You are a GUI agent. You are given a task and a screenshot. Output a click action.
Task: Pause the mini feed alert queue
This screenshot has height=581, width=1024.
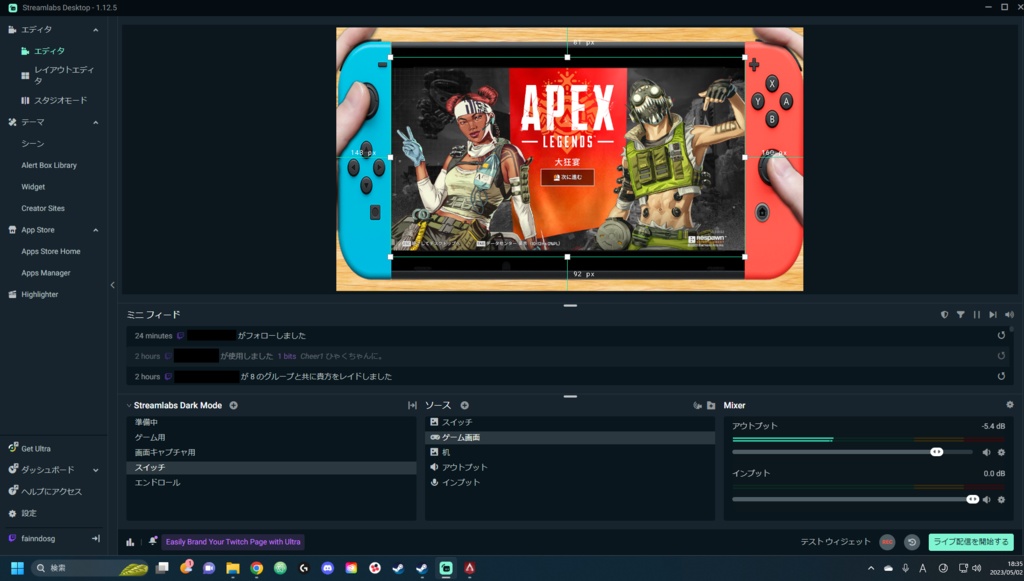pyautogui.click(x=977, y=315)
